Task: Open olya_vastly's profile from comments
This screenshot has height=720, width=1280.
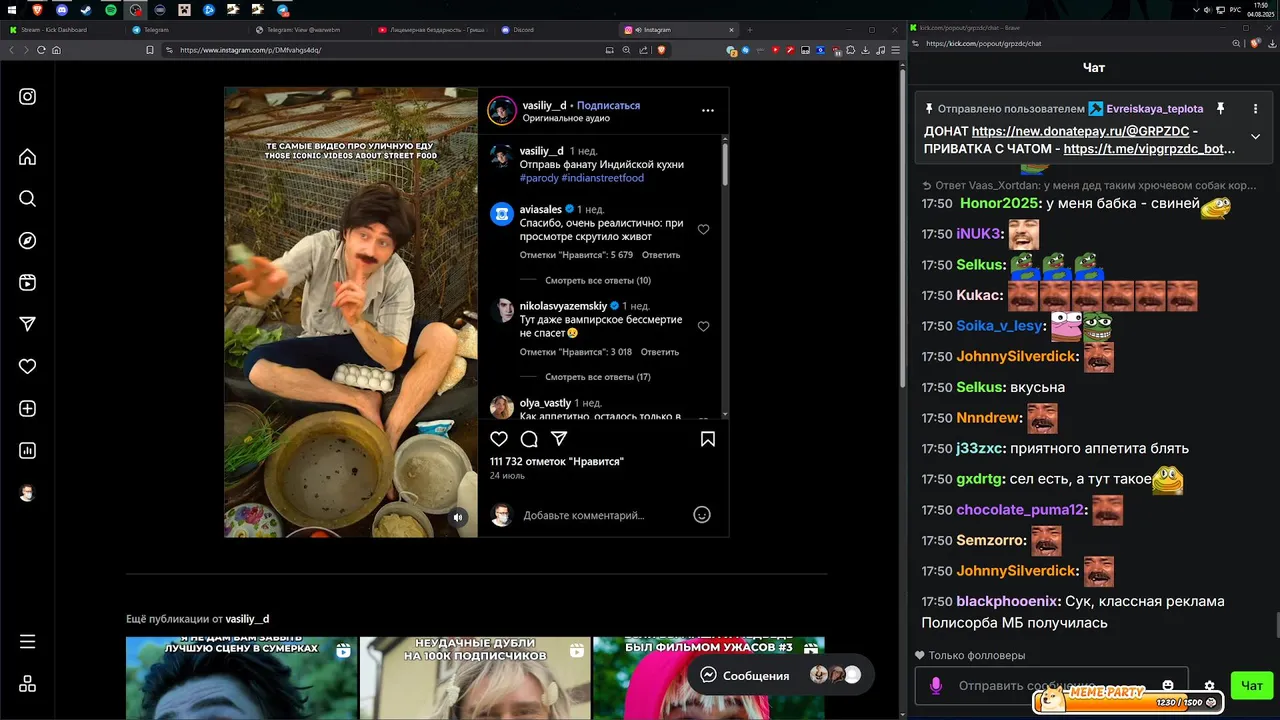Action: 545,403
